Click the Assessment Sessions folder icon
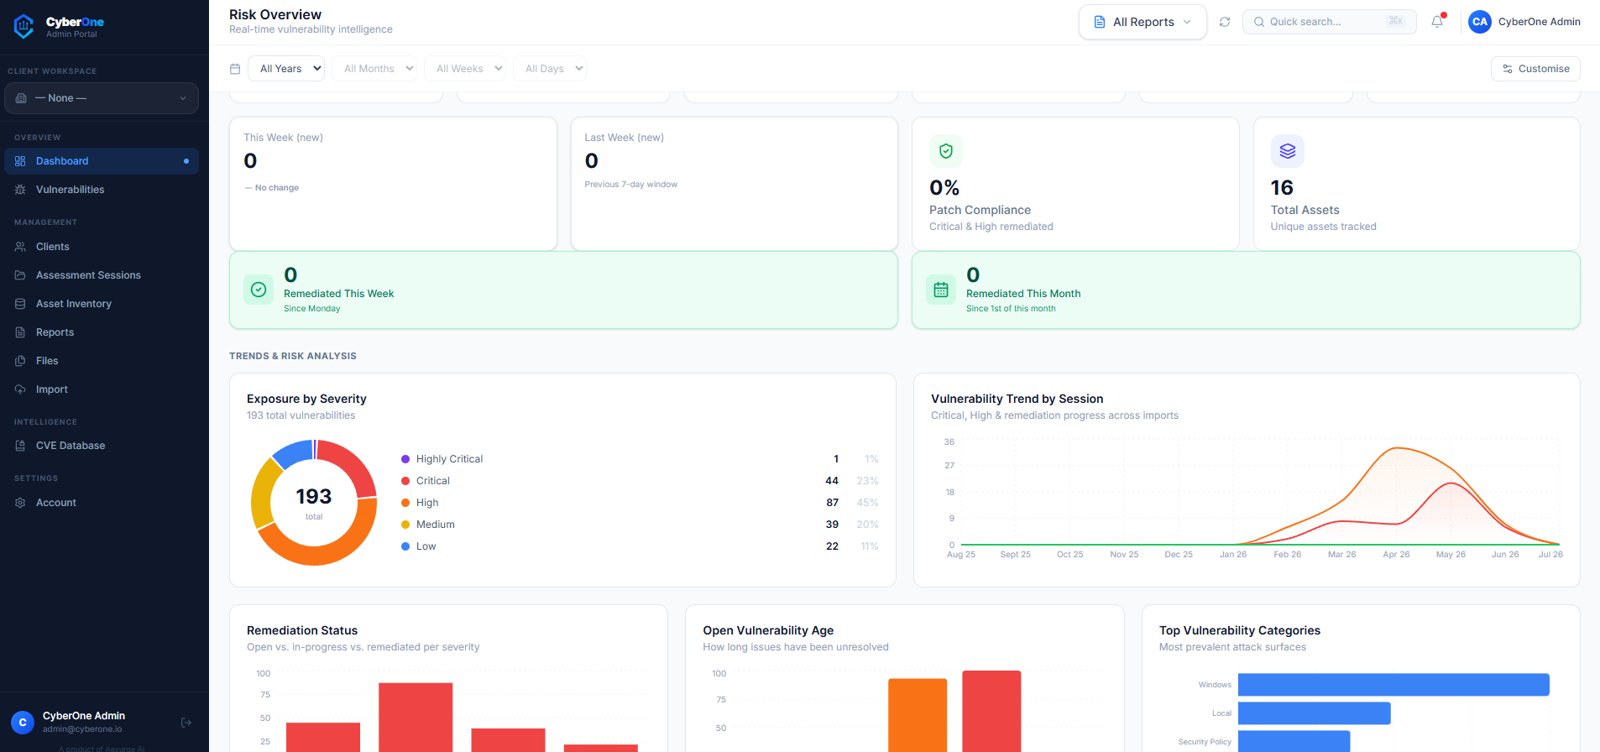This screenshot has width=1600, height=752. tap(20, 275)
